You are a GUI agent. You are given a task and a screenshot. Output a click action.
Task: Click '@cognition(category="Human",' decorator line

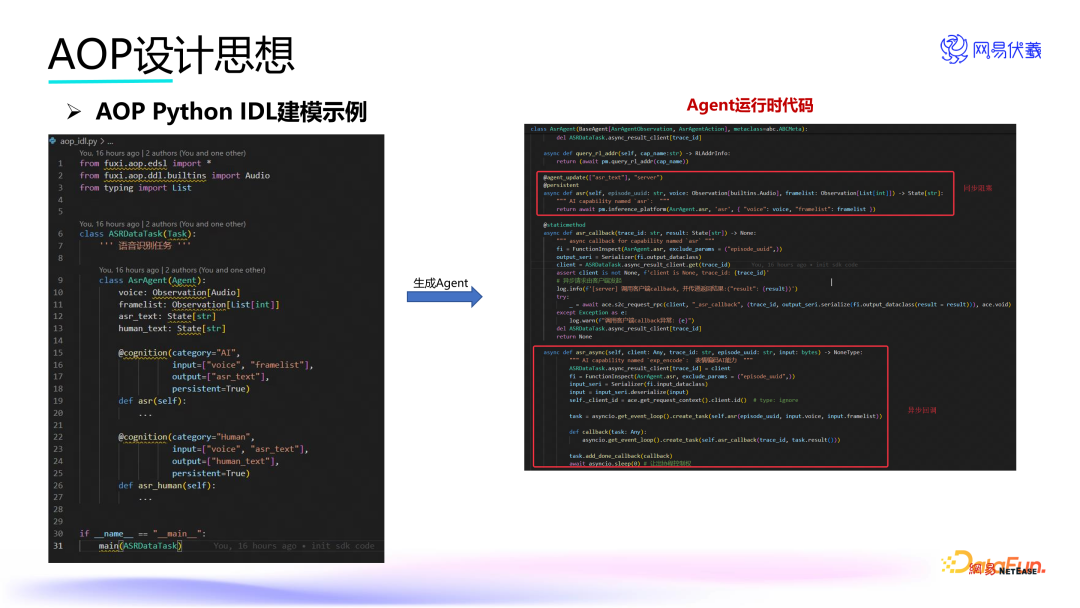click(x=186, y=437)
